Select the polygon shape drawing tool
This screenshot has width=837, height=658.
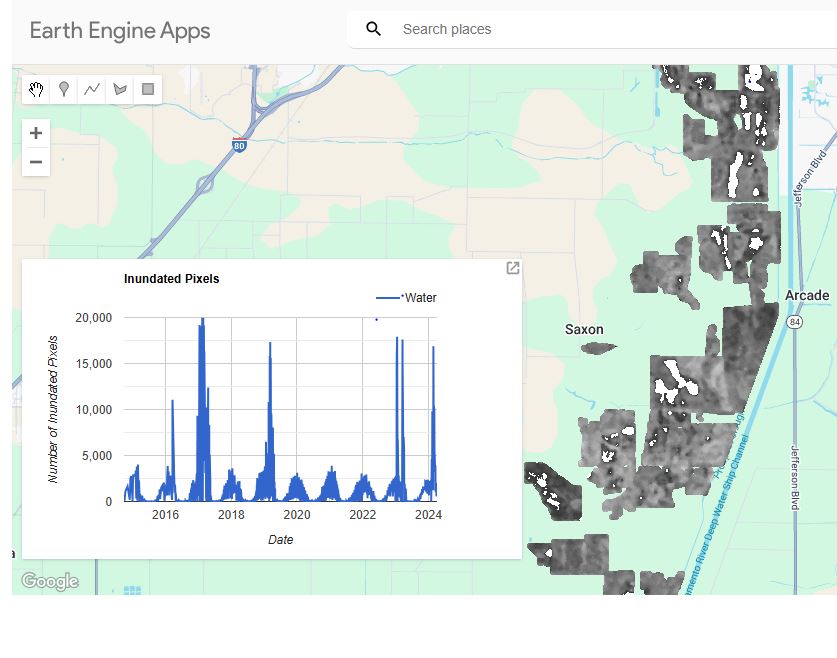120,89
